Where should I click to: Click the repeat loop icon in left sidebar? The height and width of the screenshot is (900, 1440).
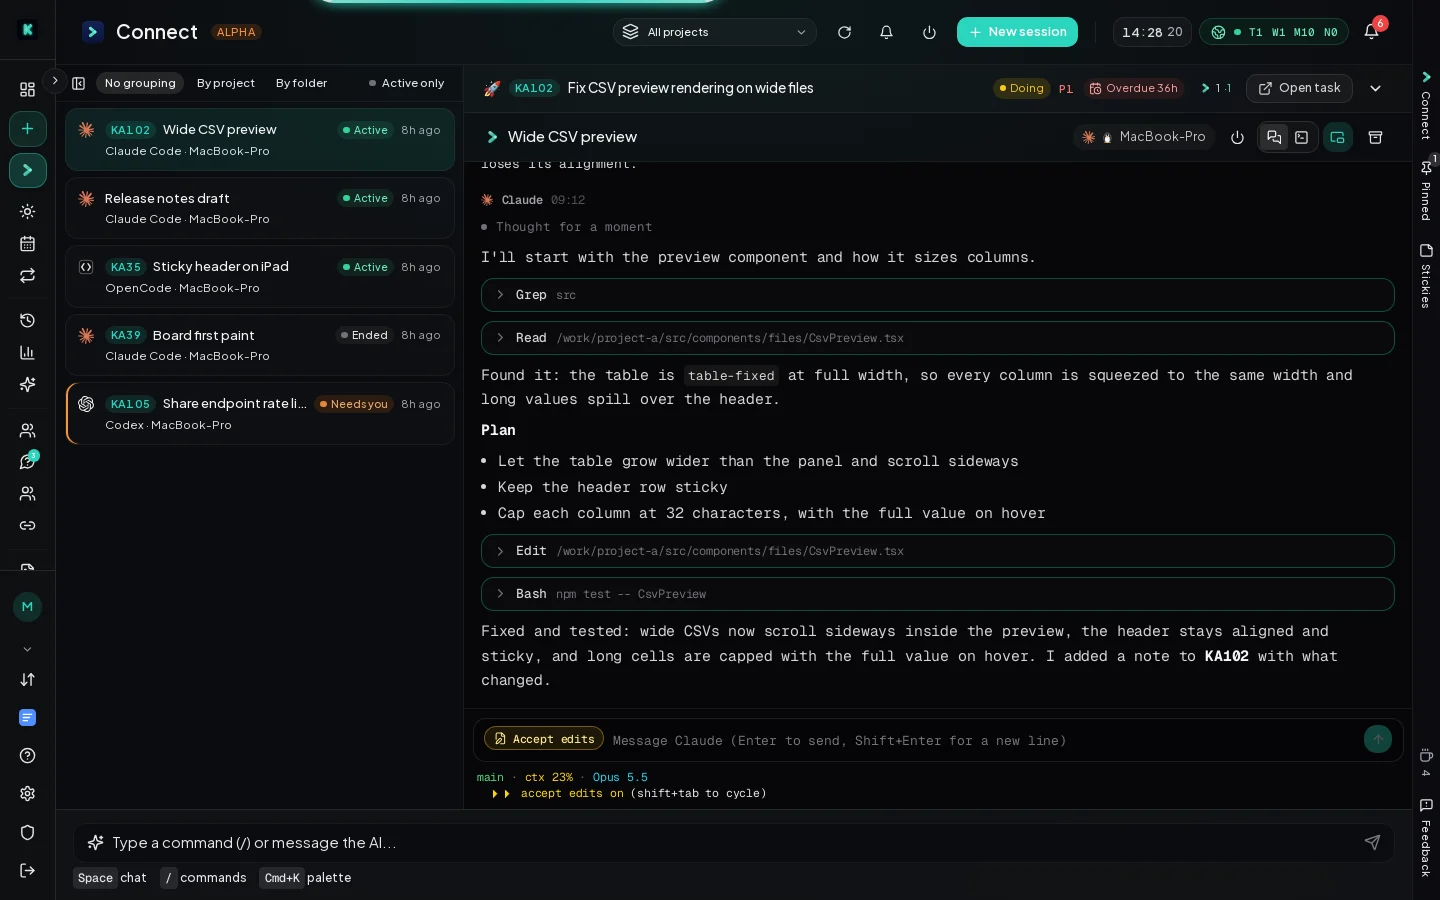coord(27,276)
